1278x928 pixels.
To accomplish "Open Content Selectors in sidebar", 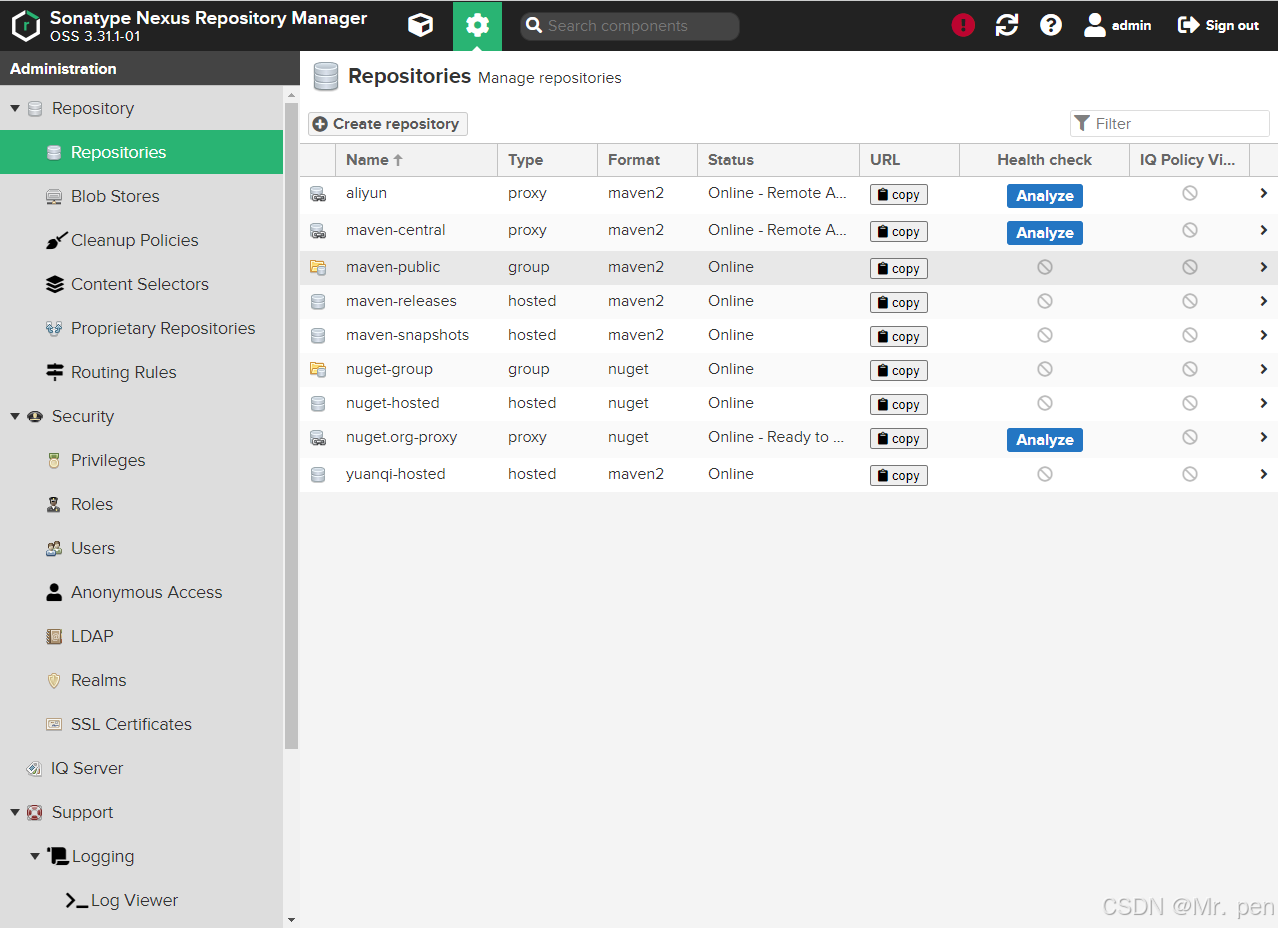I will pyautogui.click(x=141, y=284).
